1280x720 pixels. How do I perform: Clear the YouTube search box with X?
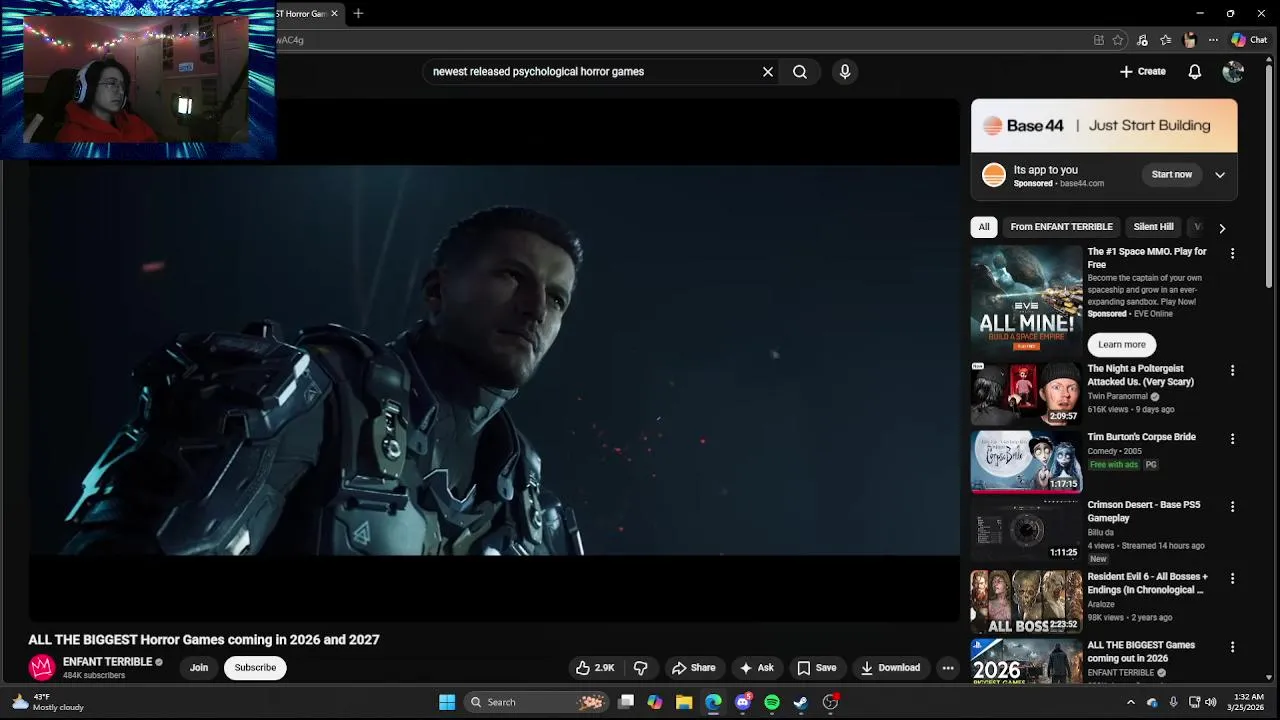pyautogui.click(x=768, y=72)
